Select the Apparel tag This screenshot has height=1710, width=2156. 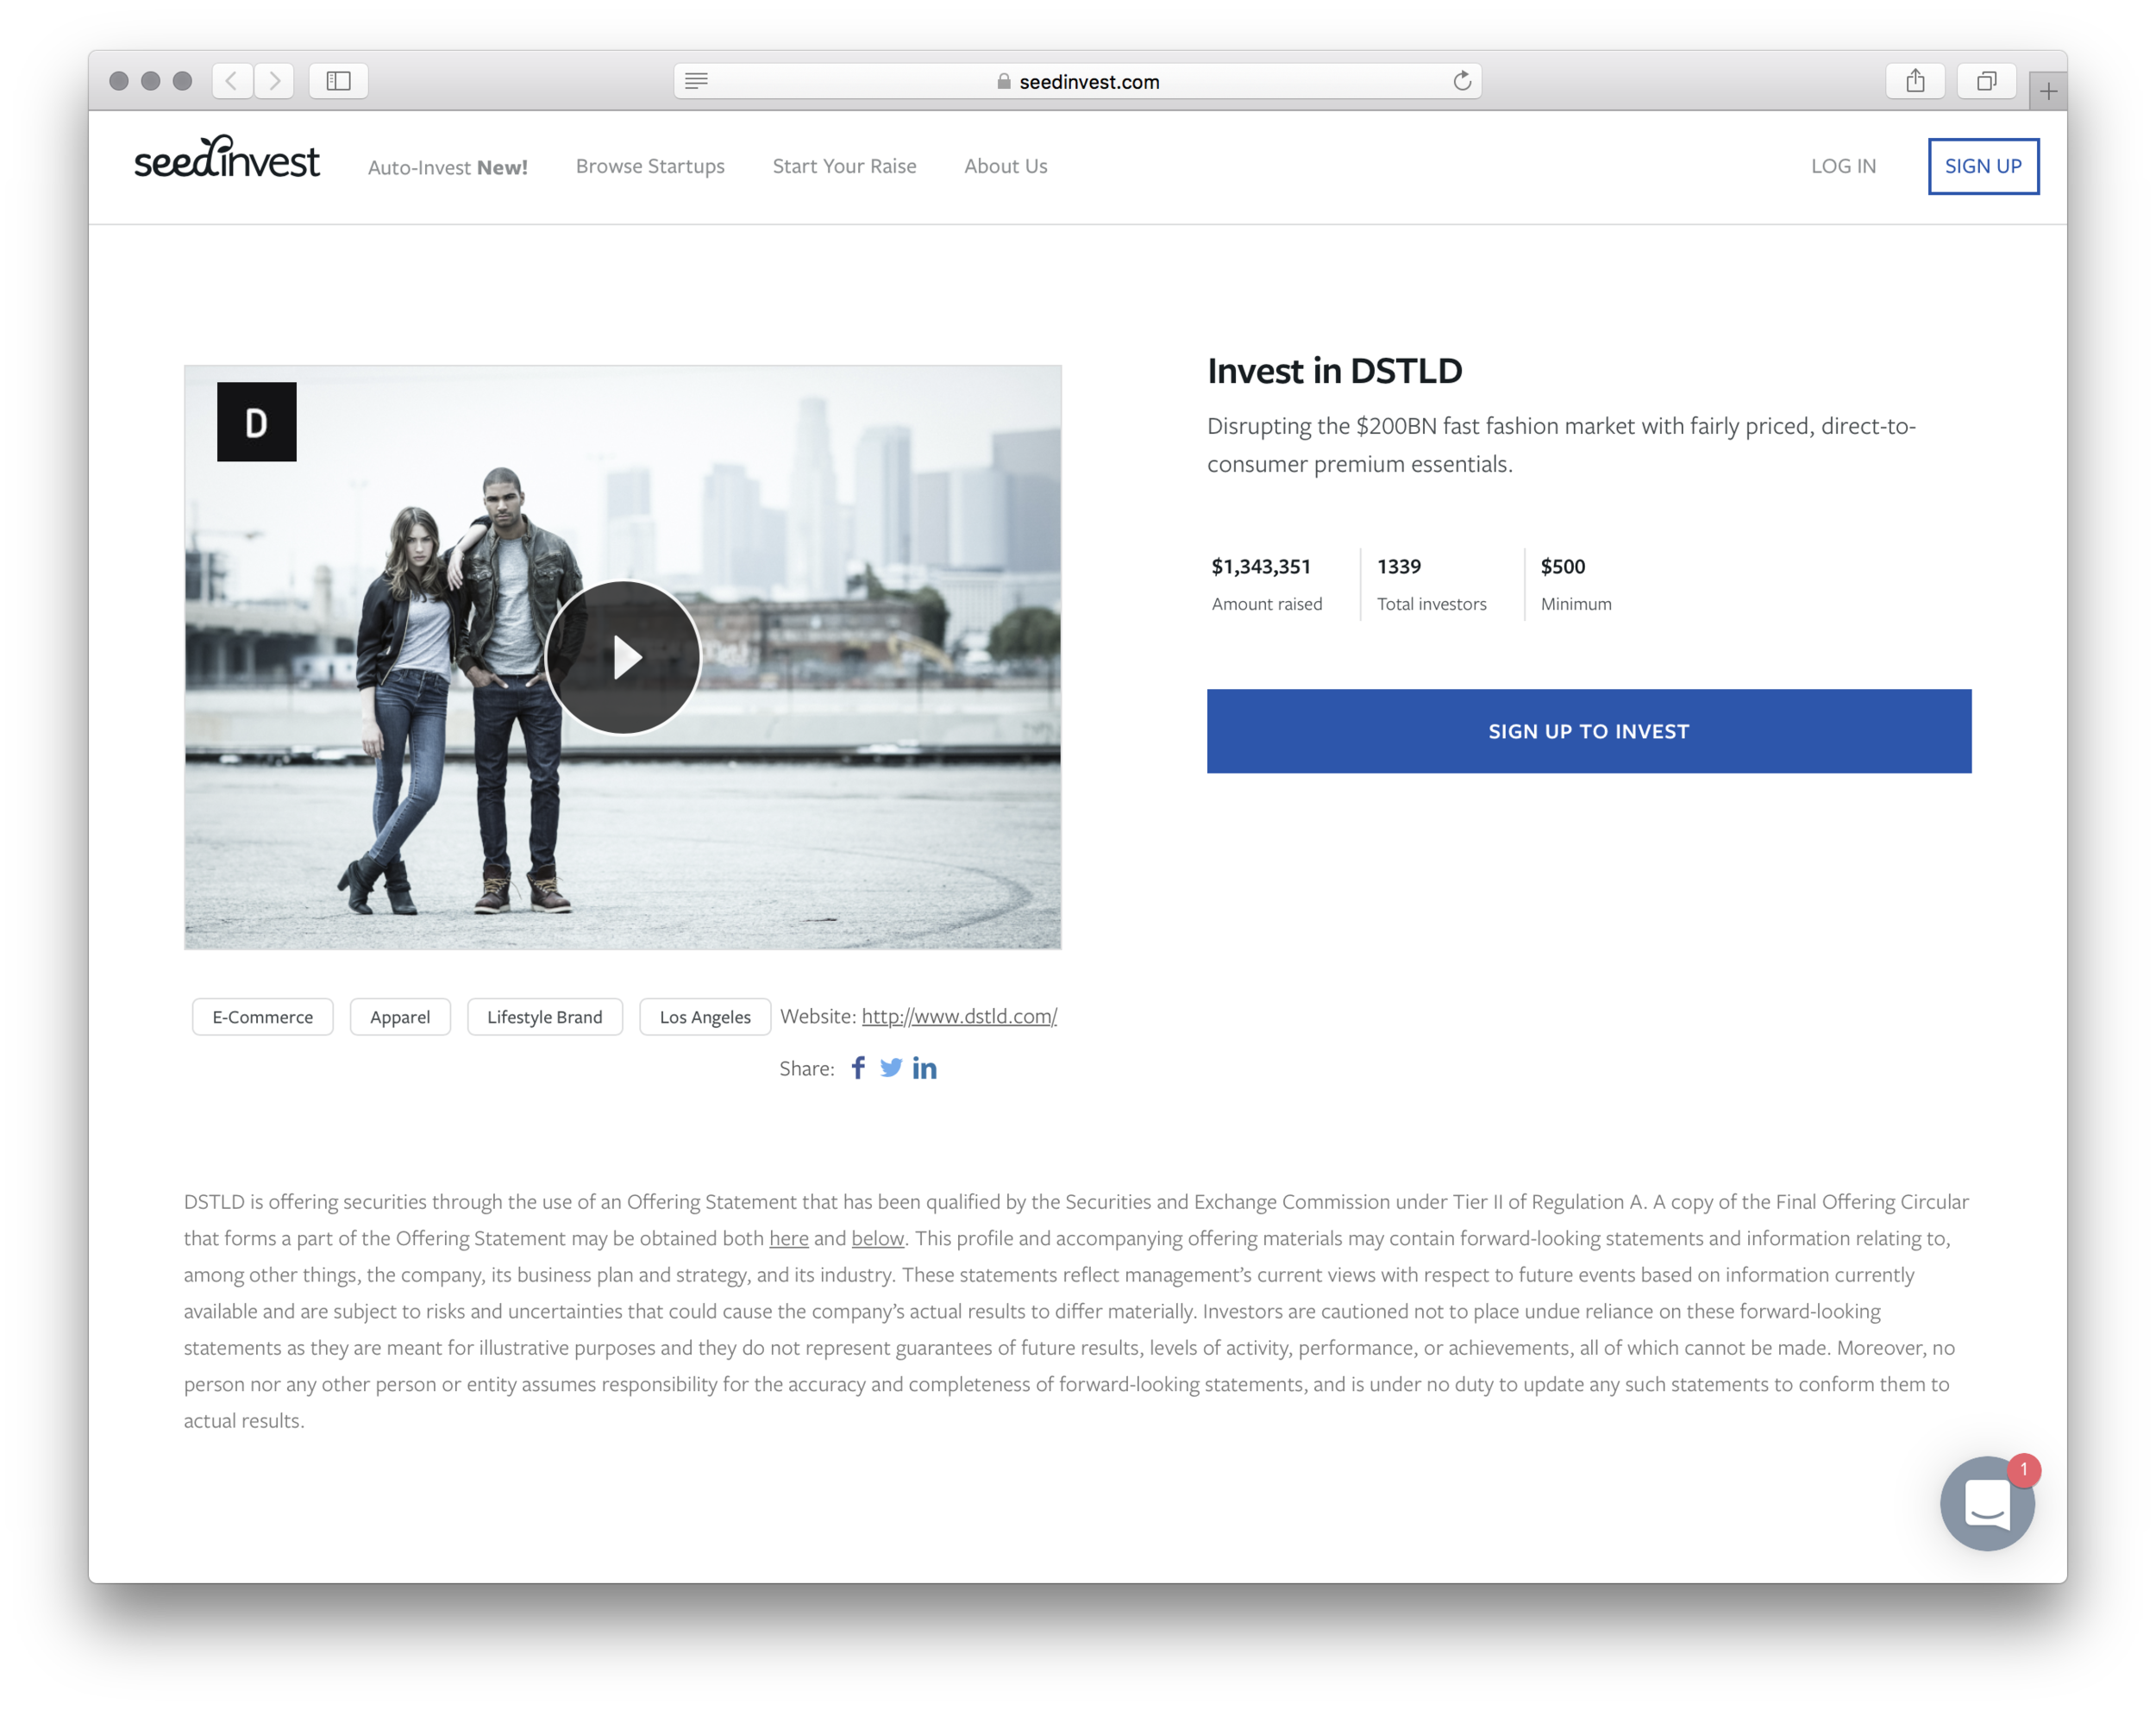coord(400,1017)
